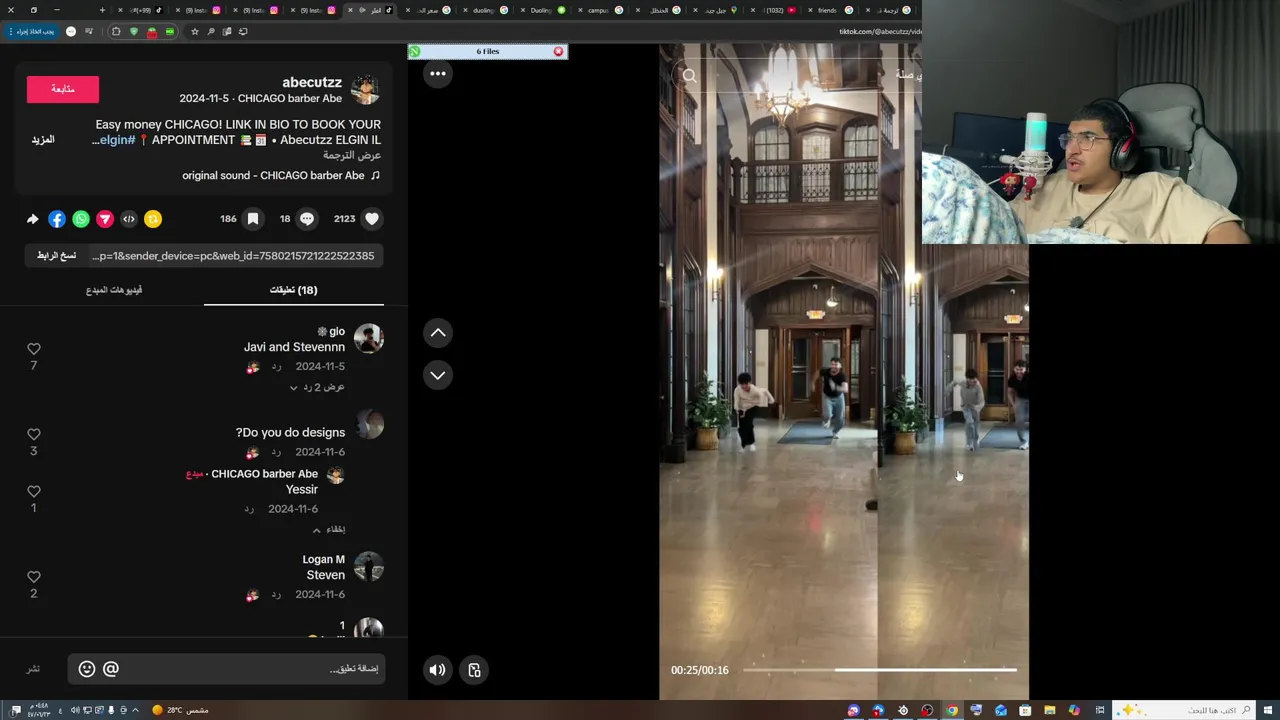Click the abecutzz profile avatar

click(x=365, y=90)
